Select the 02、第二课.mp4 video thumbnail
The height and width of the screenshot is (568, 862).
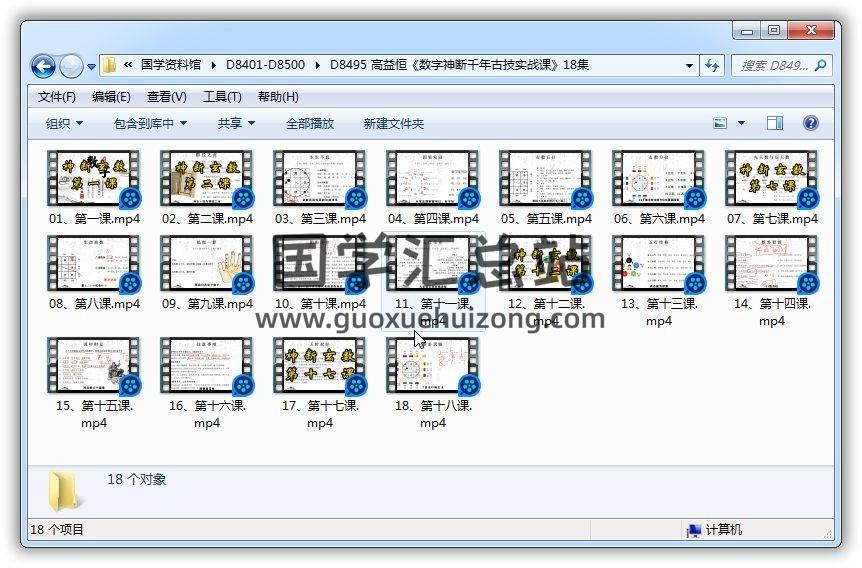point(207,178)
